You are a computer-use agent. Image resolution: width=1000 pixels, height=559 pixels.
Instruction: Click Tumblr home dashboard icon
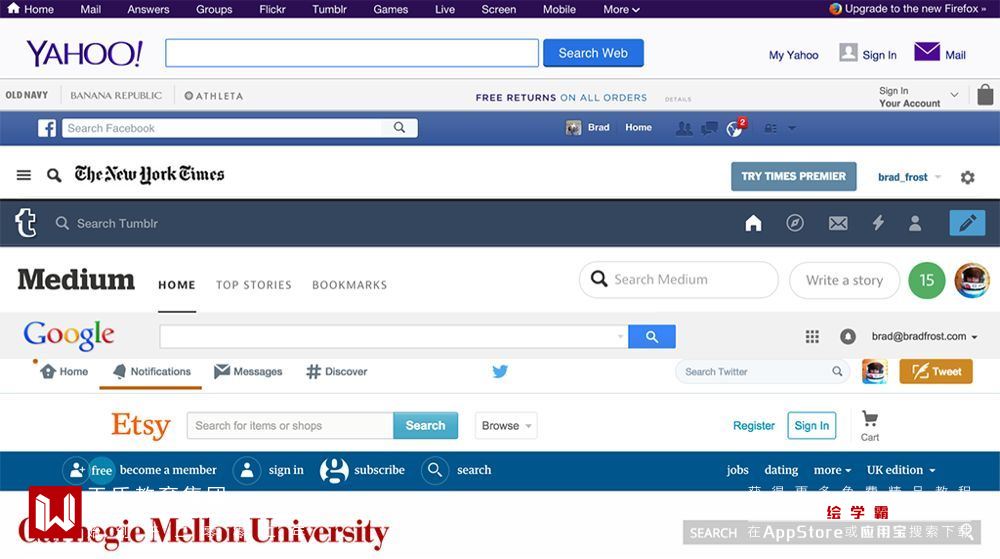pyautogui.click(x=753, y=222)
